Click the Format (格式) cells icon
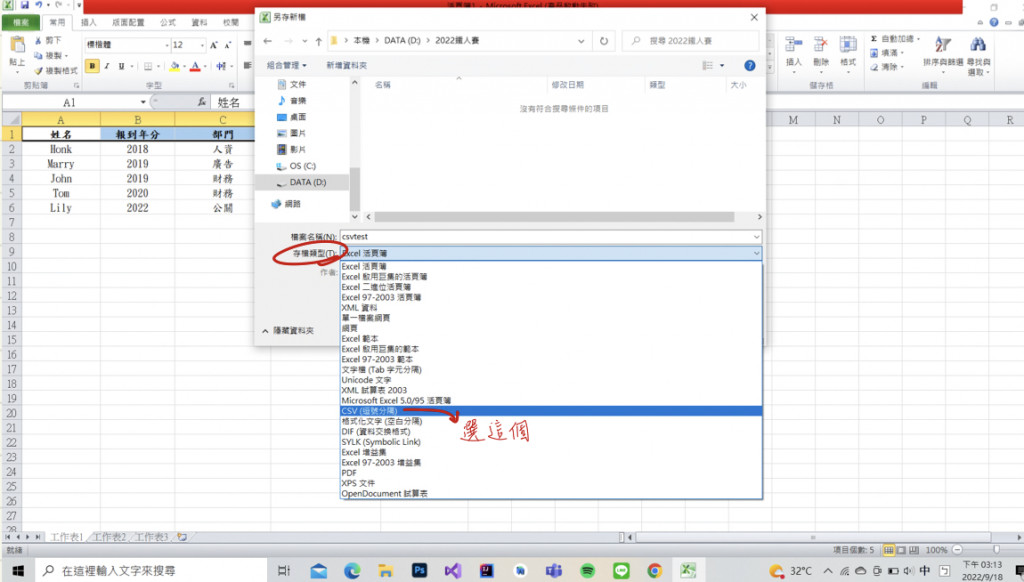Viewport: 1024px width, 582px height. pyautogui.click(x=848, y=45)
